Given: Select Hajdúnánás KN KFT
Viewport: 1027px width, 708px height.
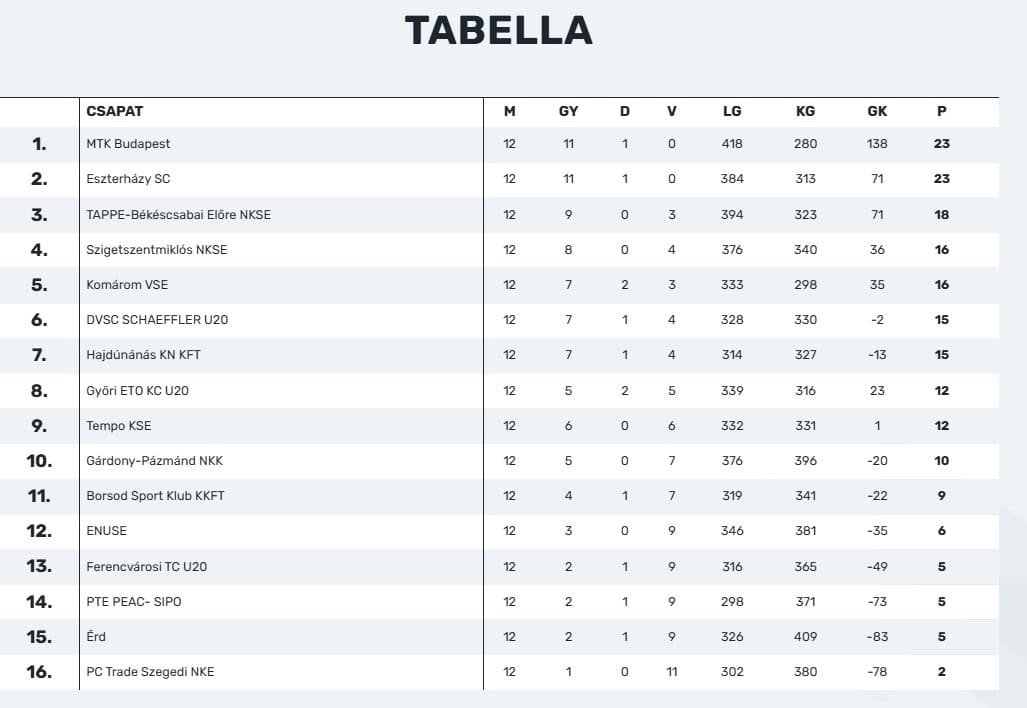Looking at the screenshot, I should pyautogui.click(x=143, y=355).
